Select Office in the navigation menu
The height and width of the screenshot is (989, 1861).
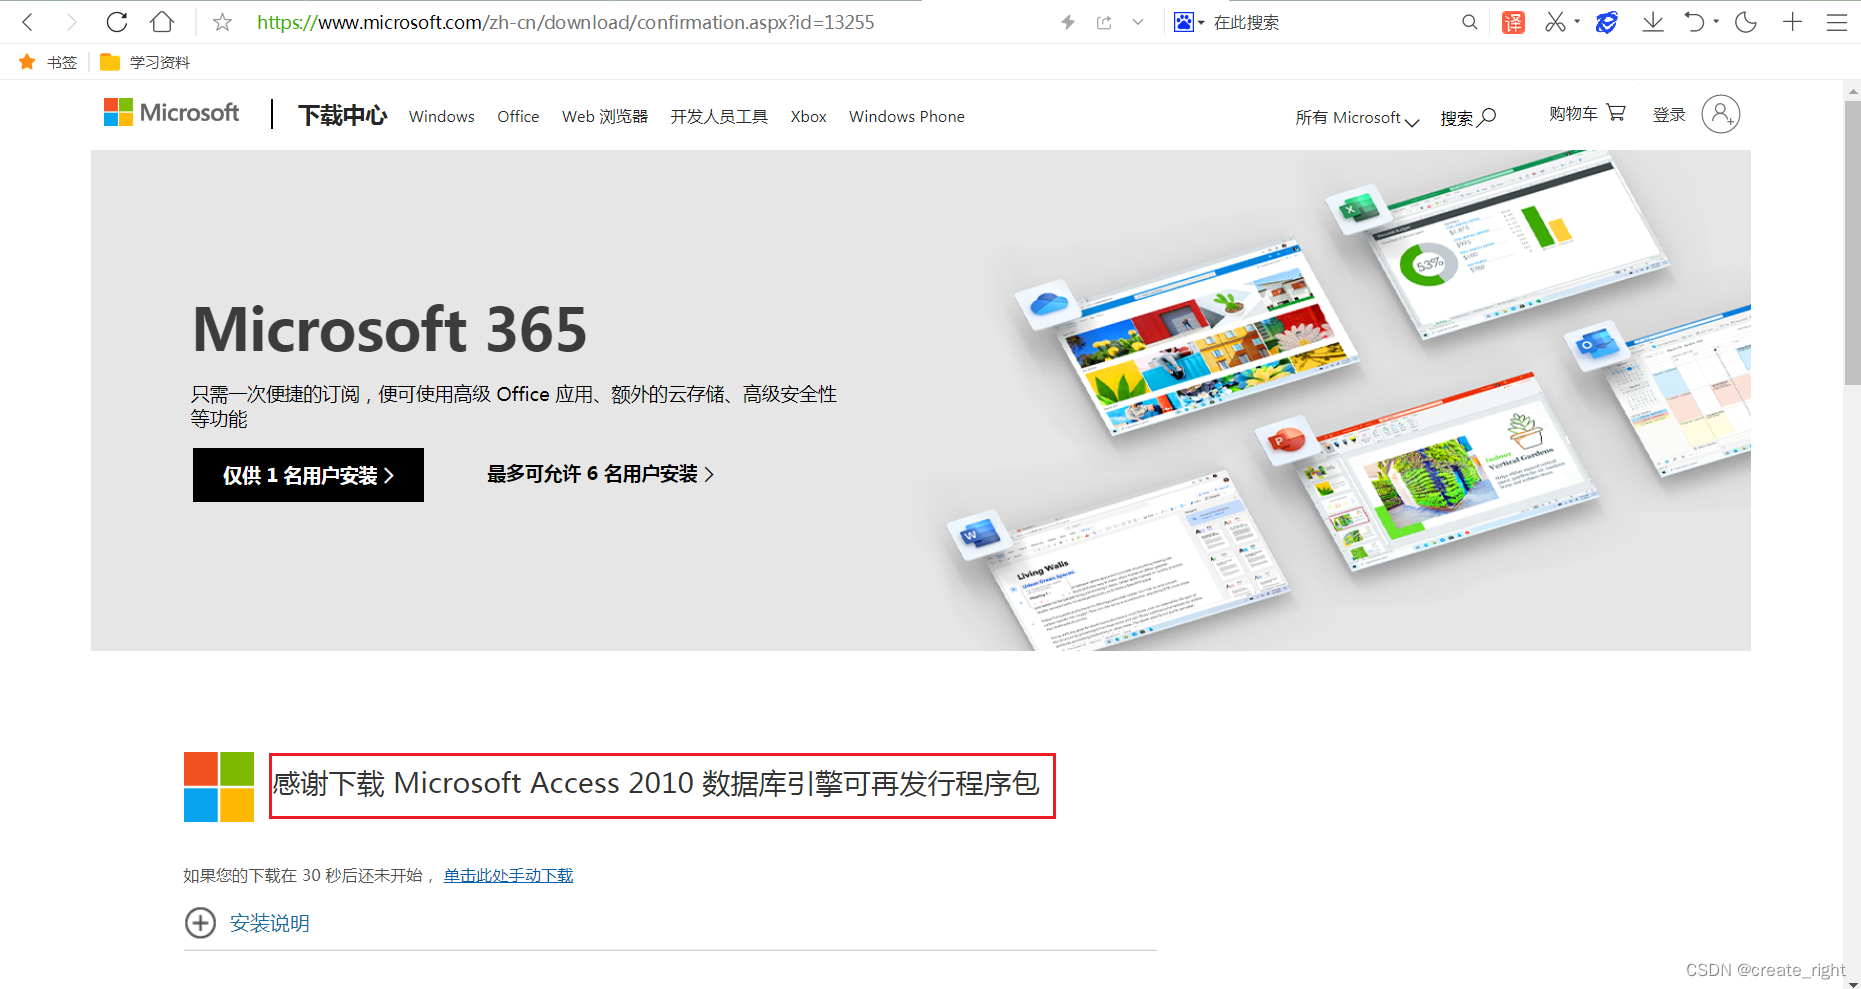(x=518, y=117)
